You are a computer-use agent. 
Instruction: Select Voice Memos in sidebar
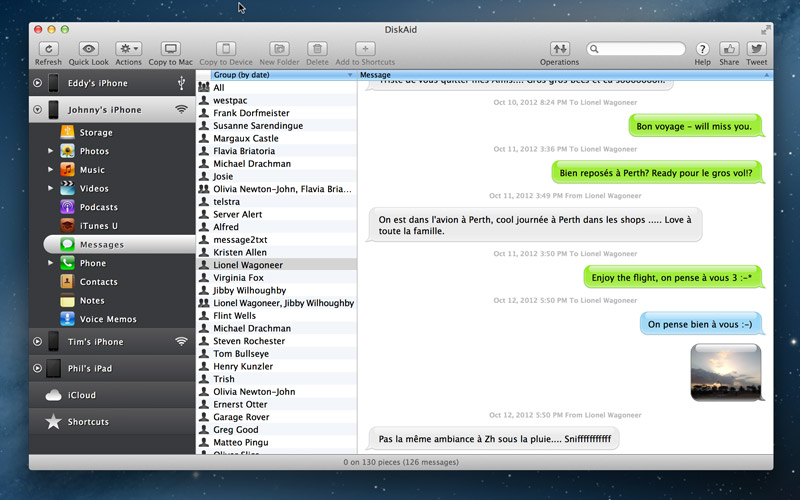pos(108,319)
